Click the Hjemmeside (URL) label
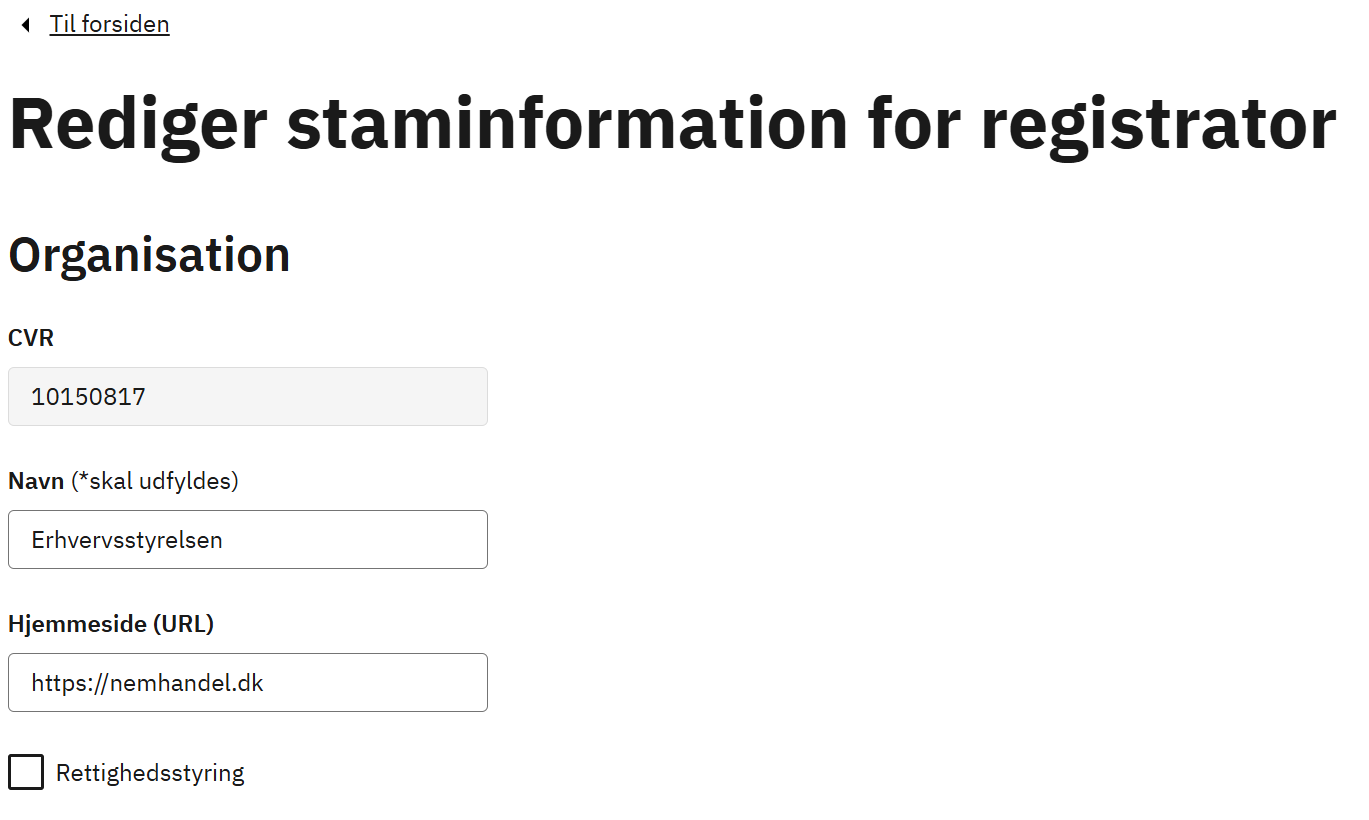Image resolution: width=1369 pixels, height=820 pixels. click(111, 624)
